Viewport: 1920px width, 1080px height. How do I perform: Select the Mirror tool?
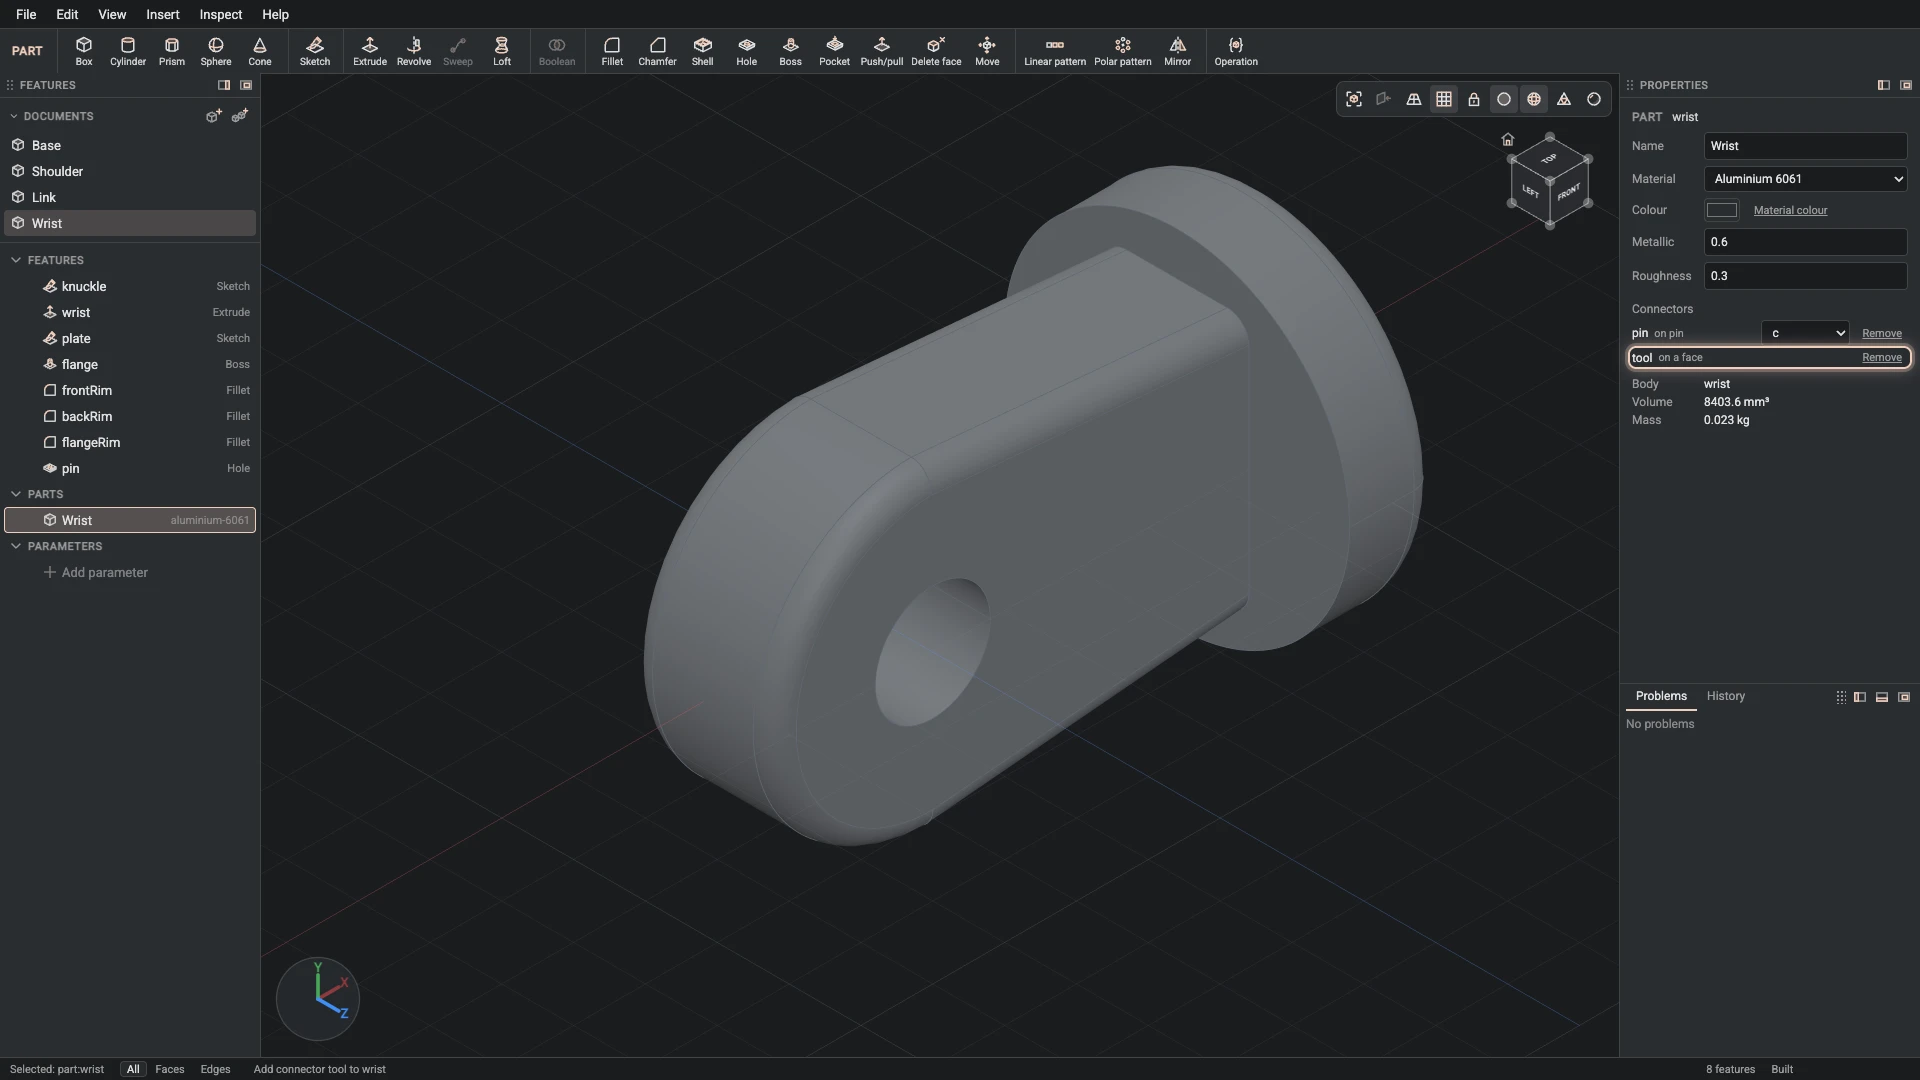1178,51
